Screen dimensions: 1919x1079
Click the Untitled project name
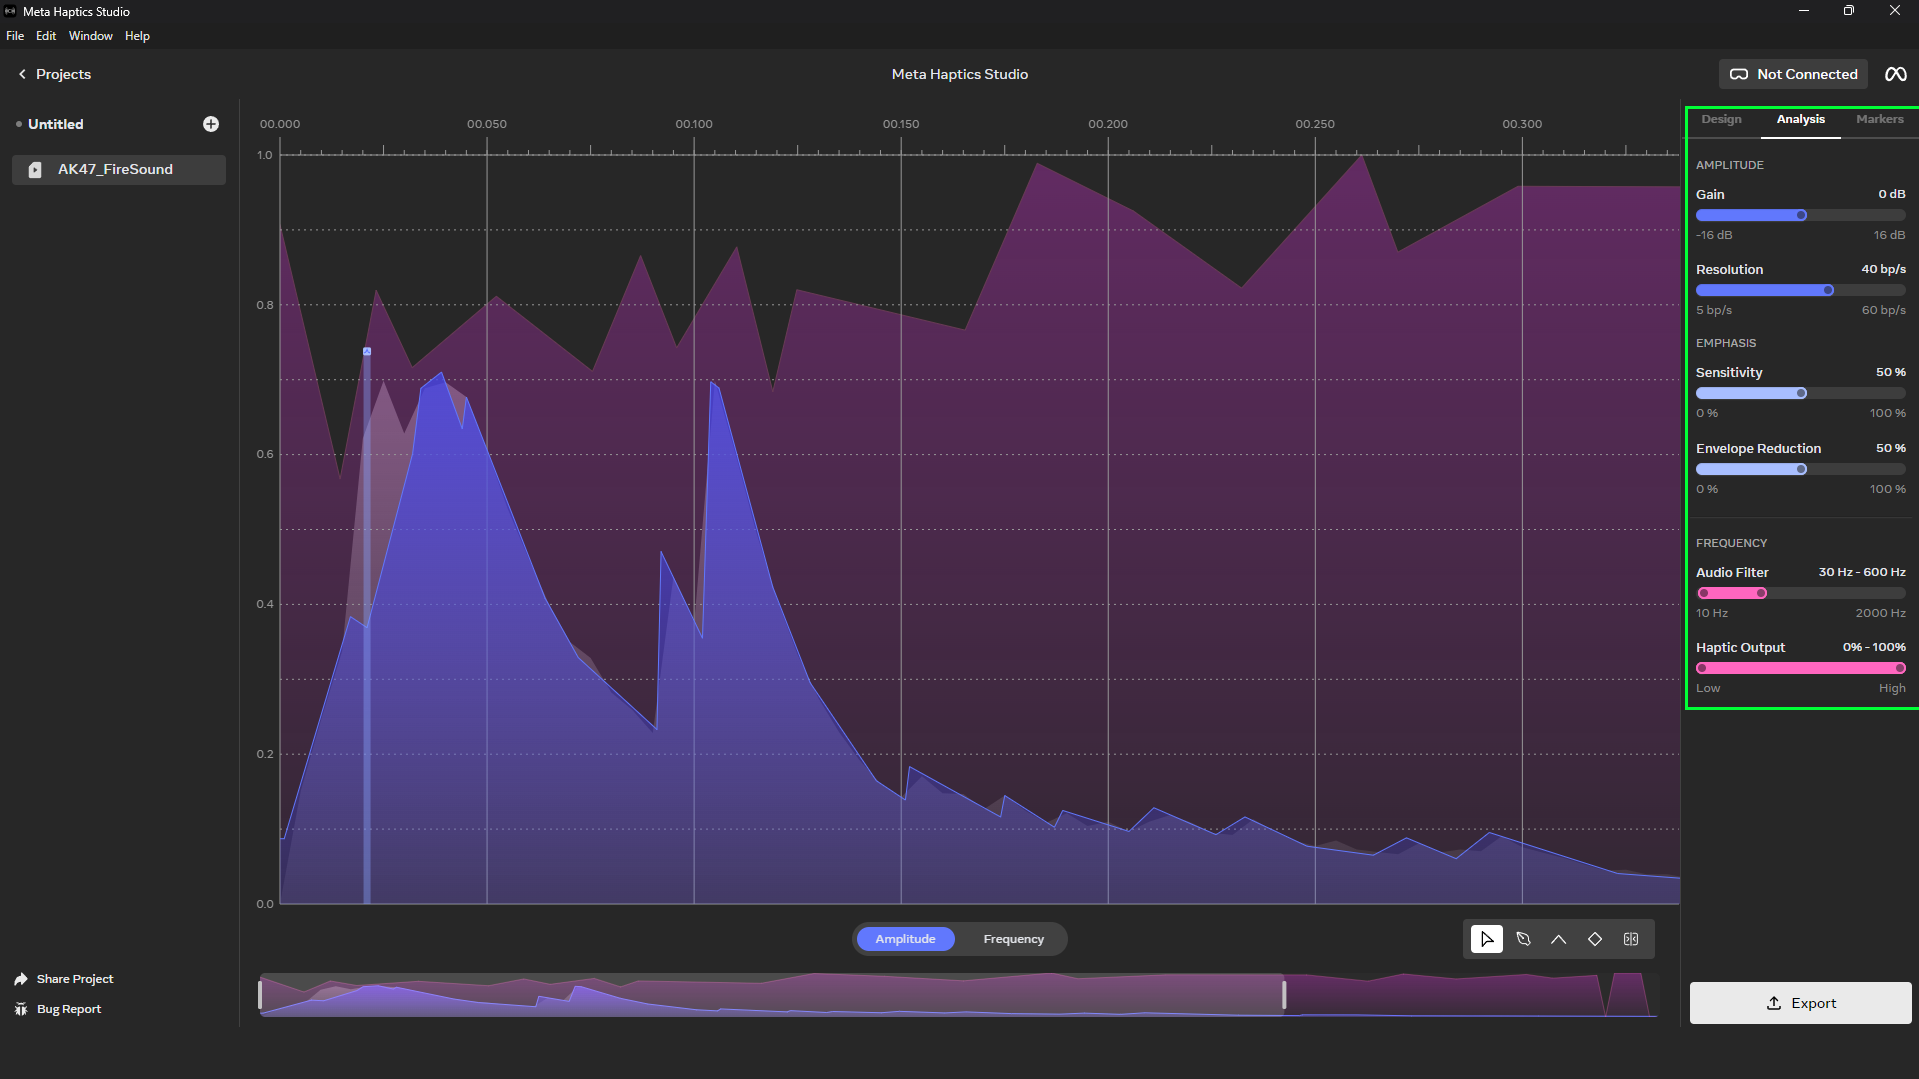(56, 124)
